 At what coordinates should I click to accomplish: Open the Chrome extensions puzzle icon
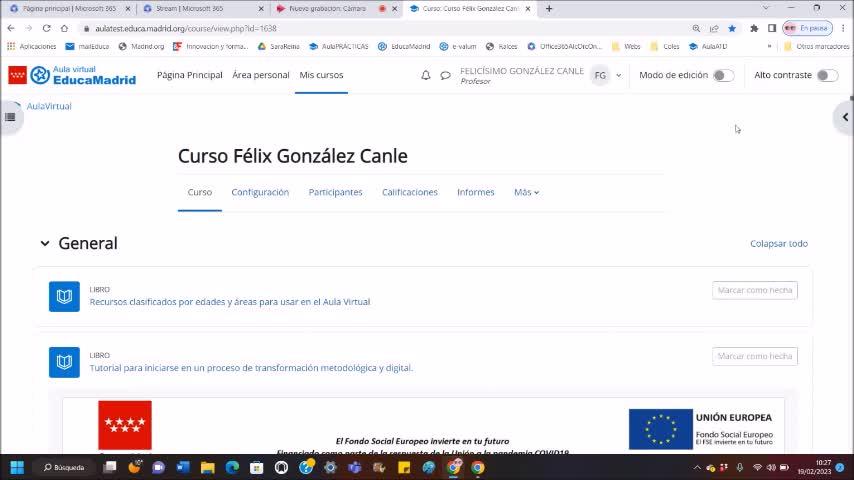pos(754,28)
